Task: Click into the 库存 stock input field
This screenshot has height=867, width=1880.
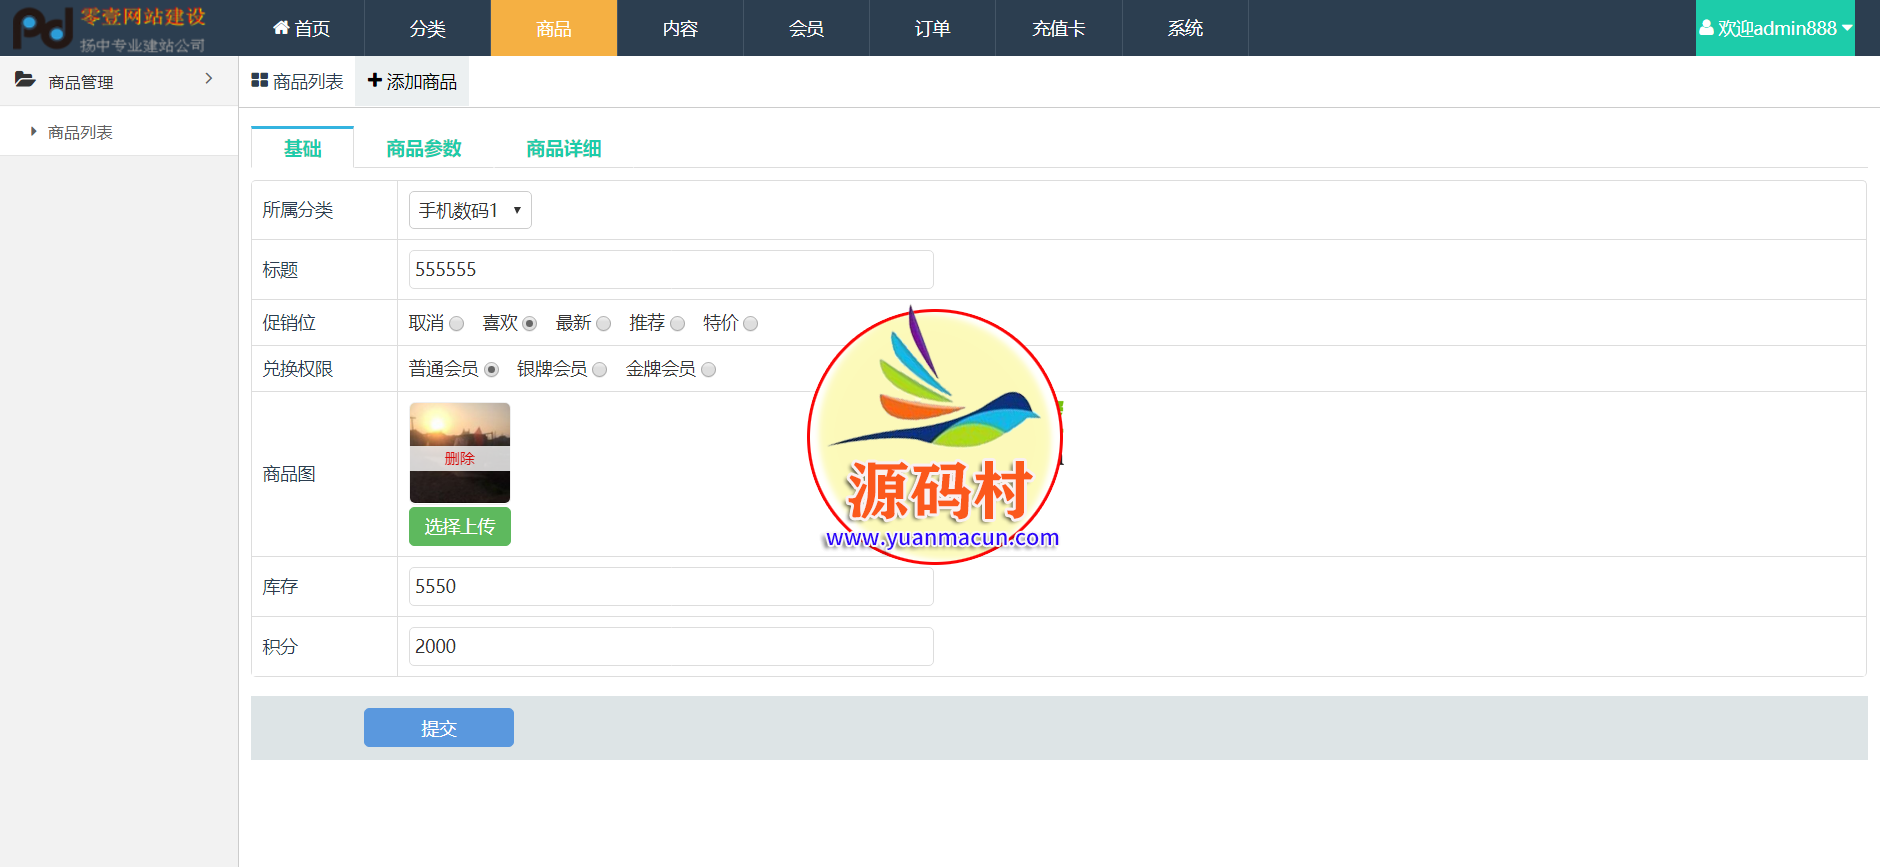Action: [671, 587]
